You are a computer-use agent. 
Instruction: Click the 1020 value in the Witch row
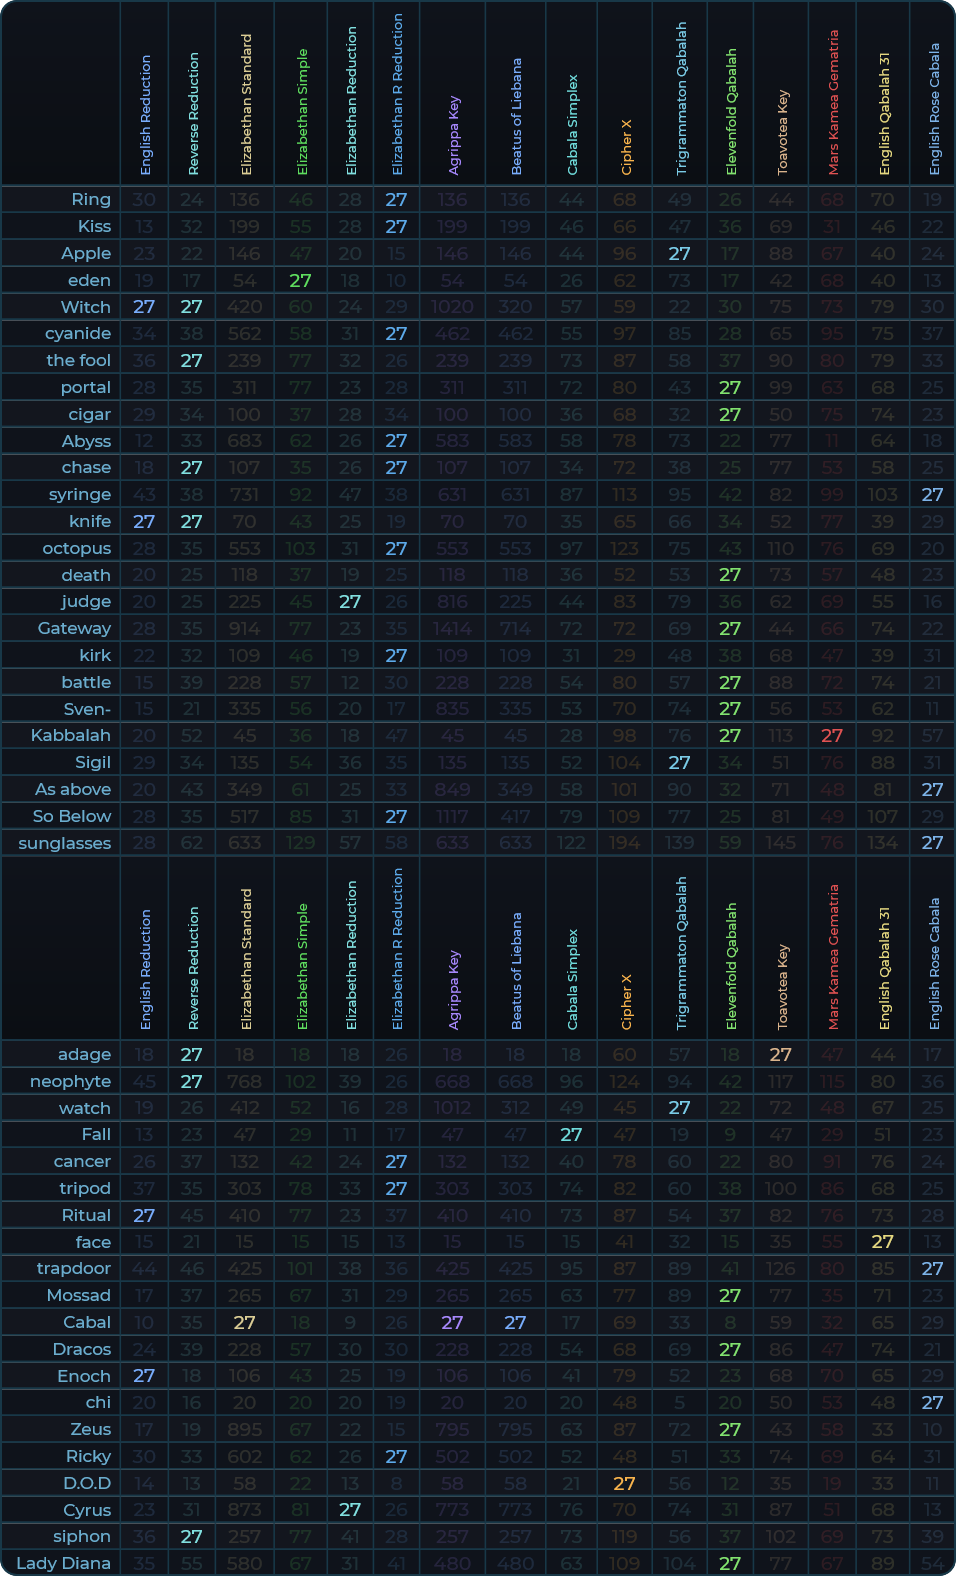[x=453, y=307]
